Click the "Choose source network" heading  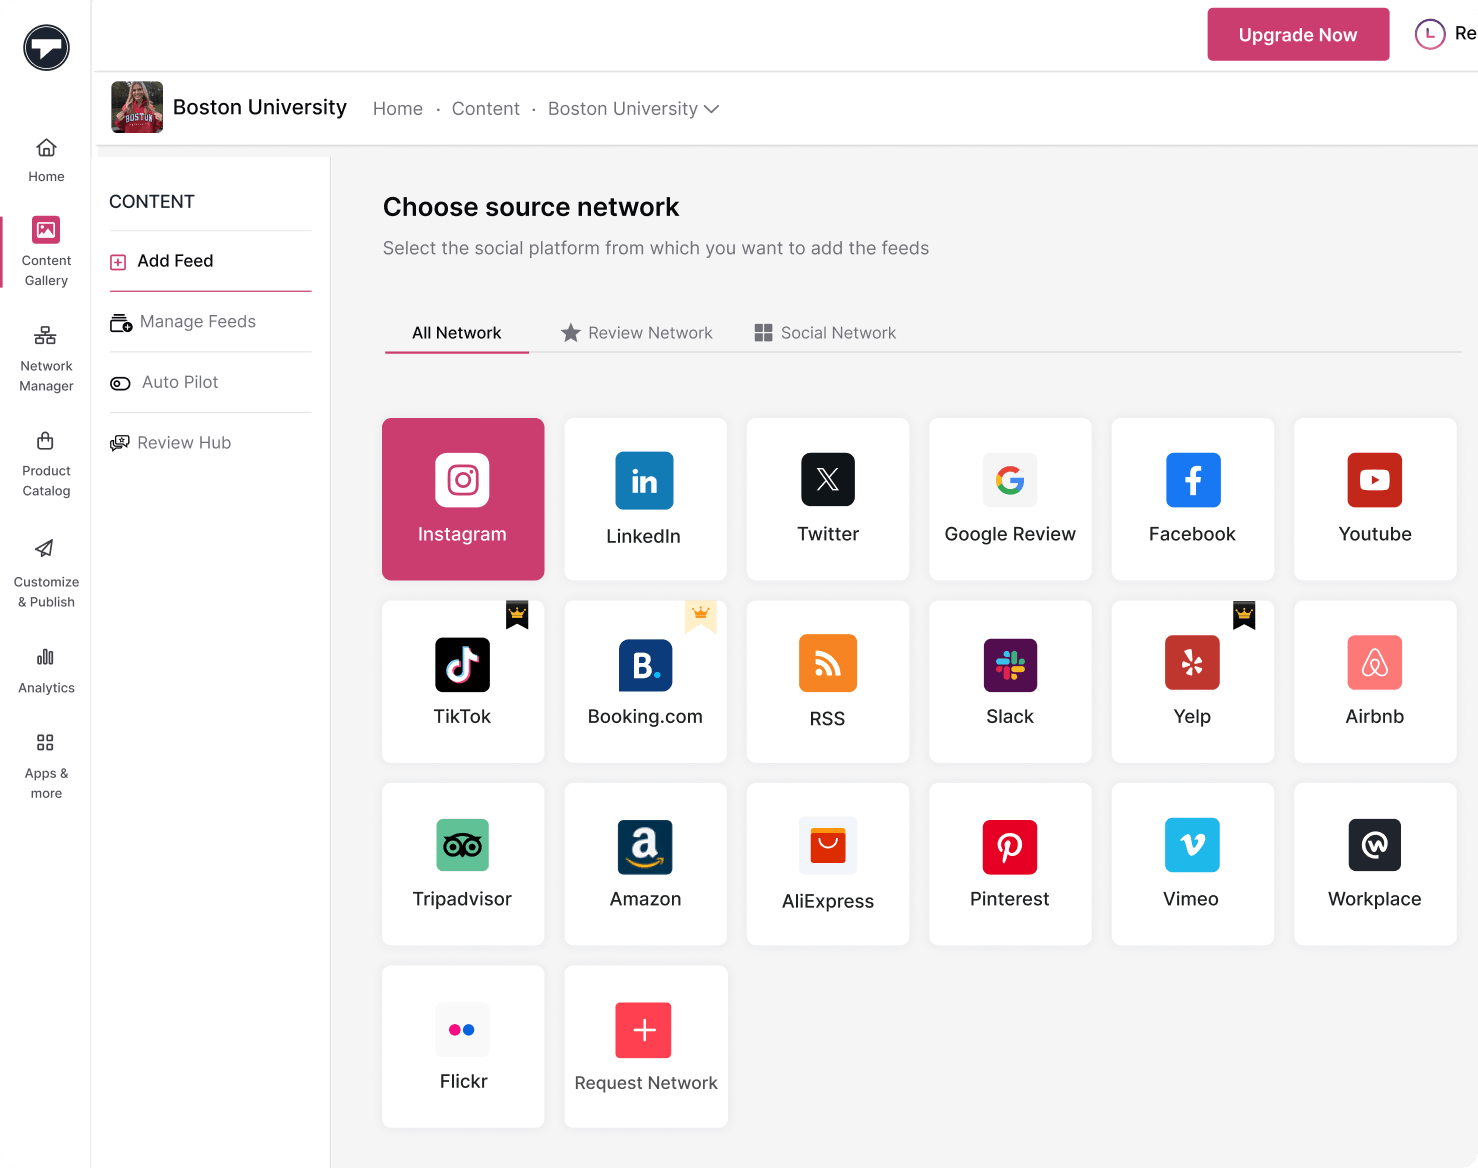click(531, 207)
